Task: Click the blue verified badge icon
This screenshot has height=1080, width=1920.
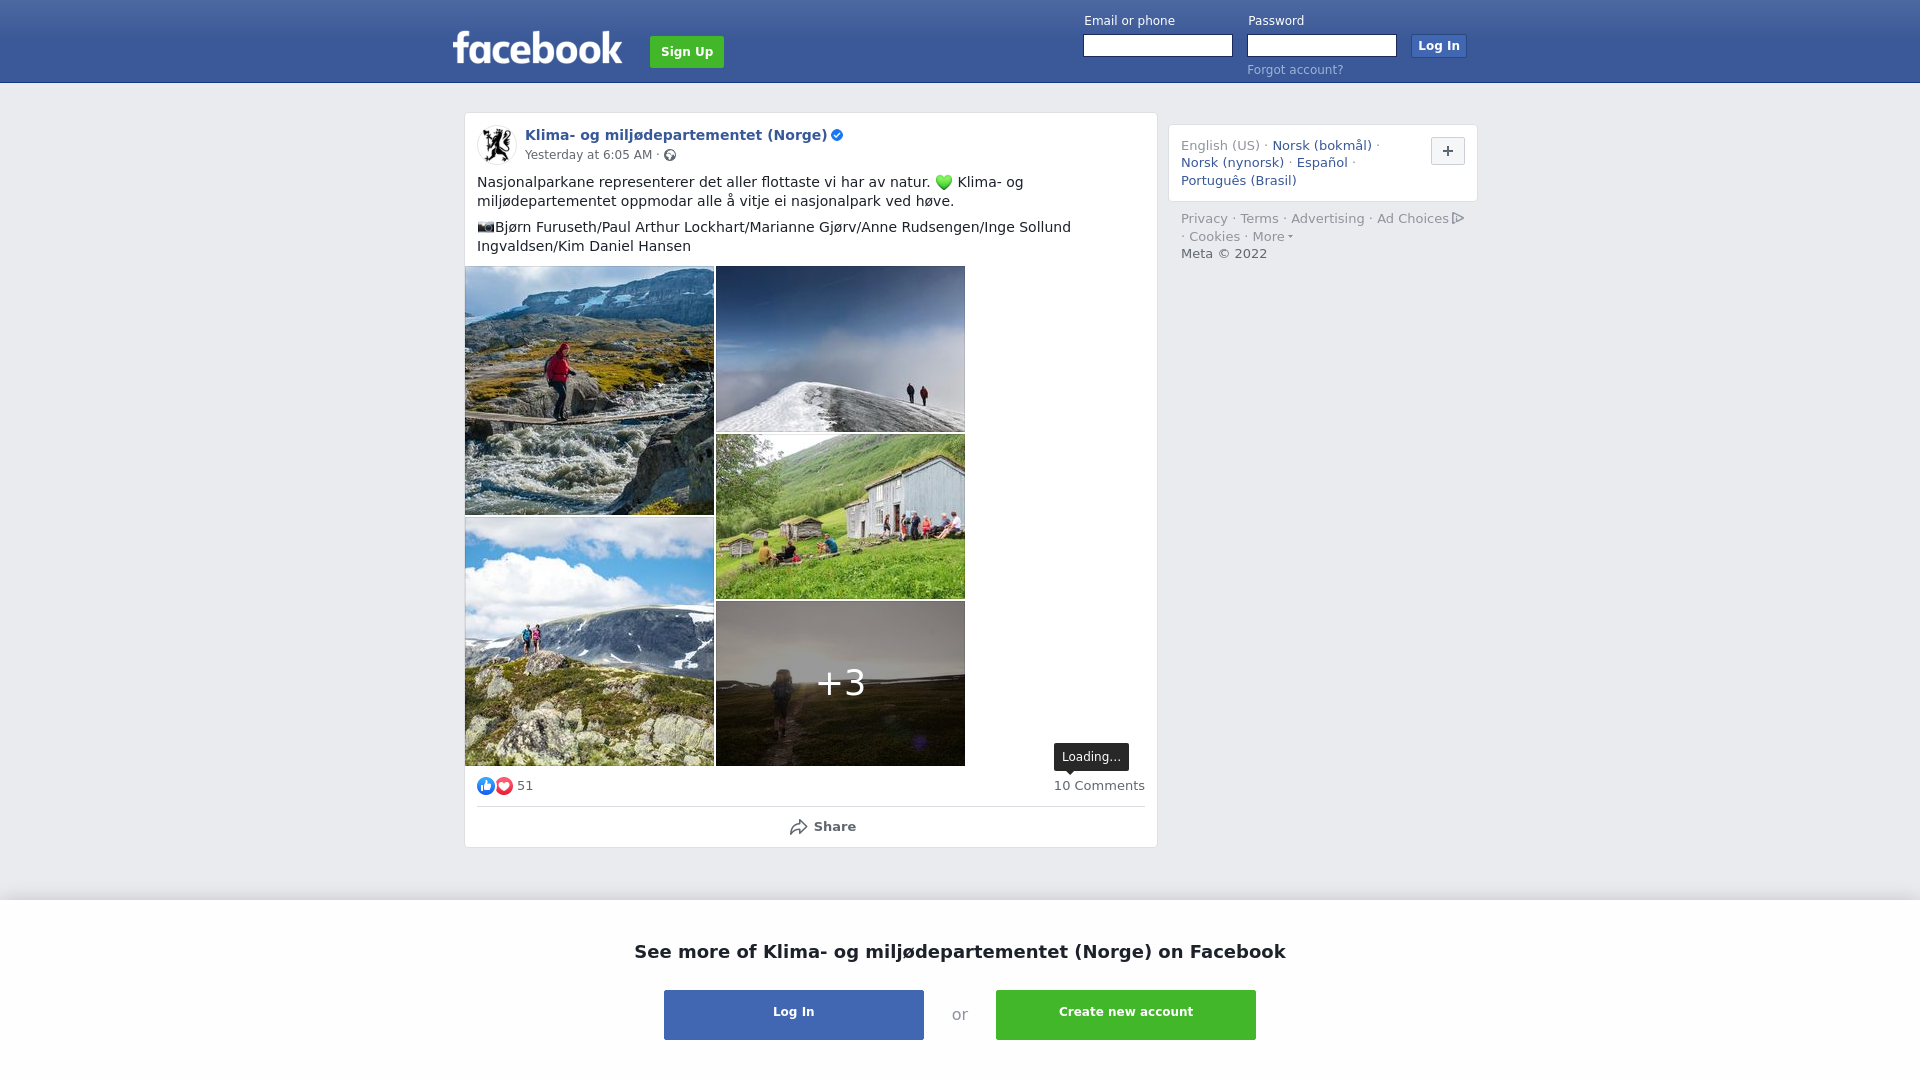Action: tap(837, 135)
